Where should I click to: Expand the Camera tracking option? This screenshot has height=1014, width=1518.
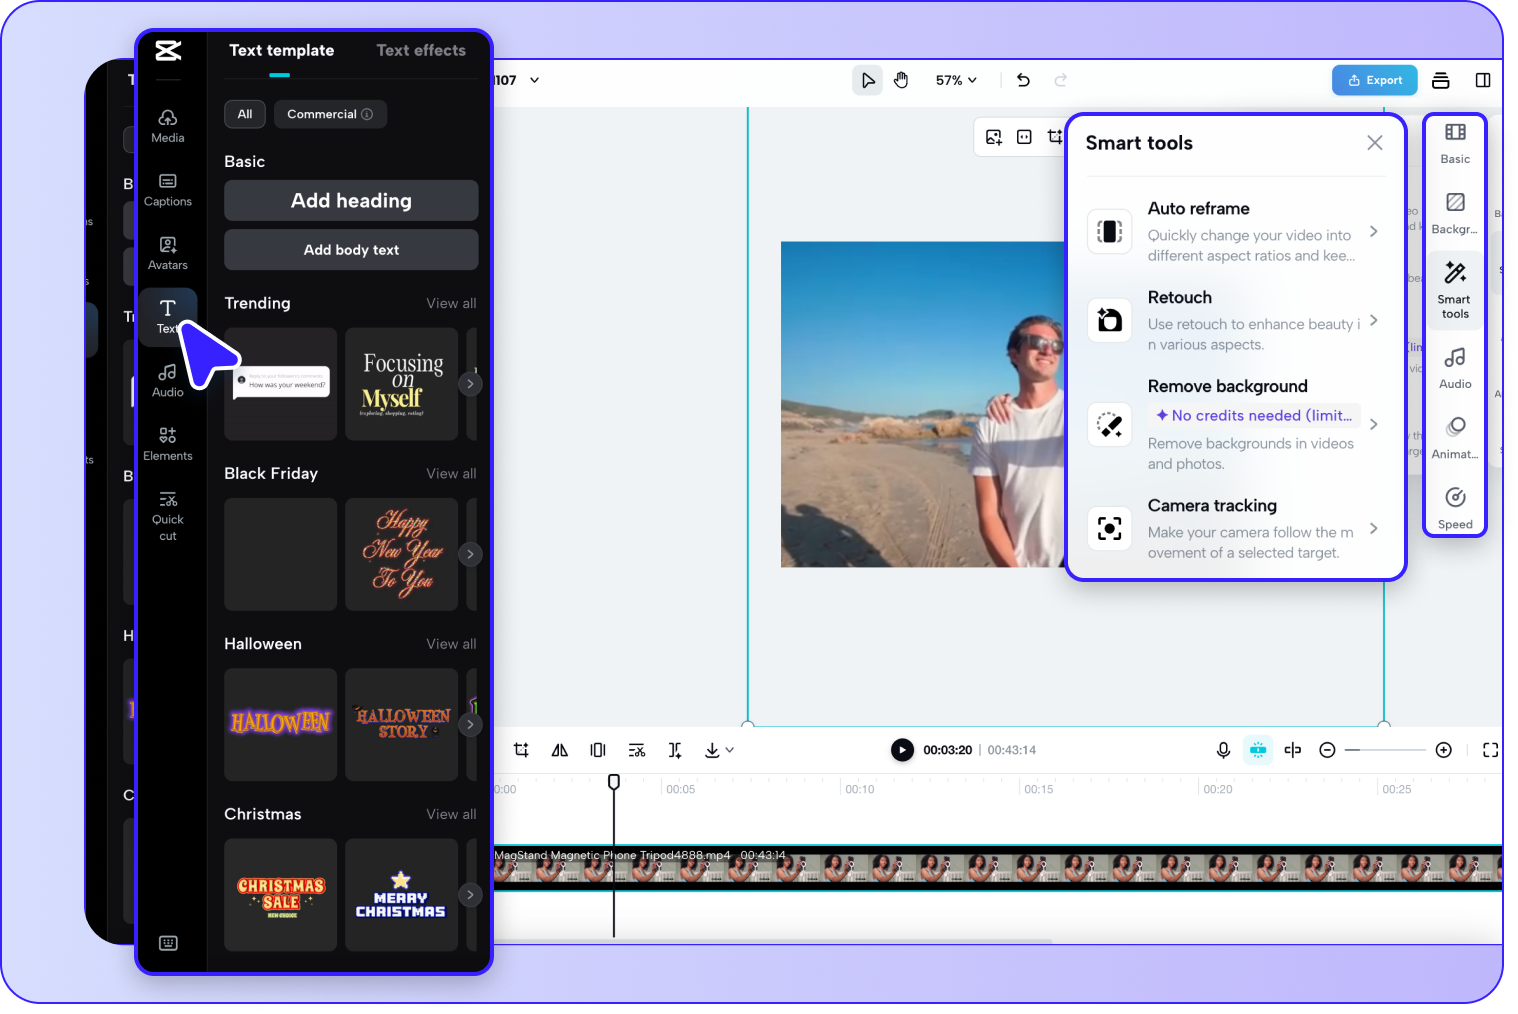[x=1374, y=528]
